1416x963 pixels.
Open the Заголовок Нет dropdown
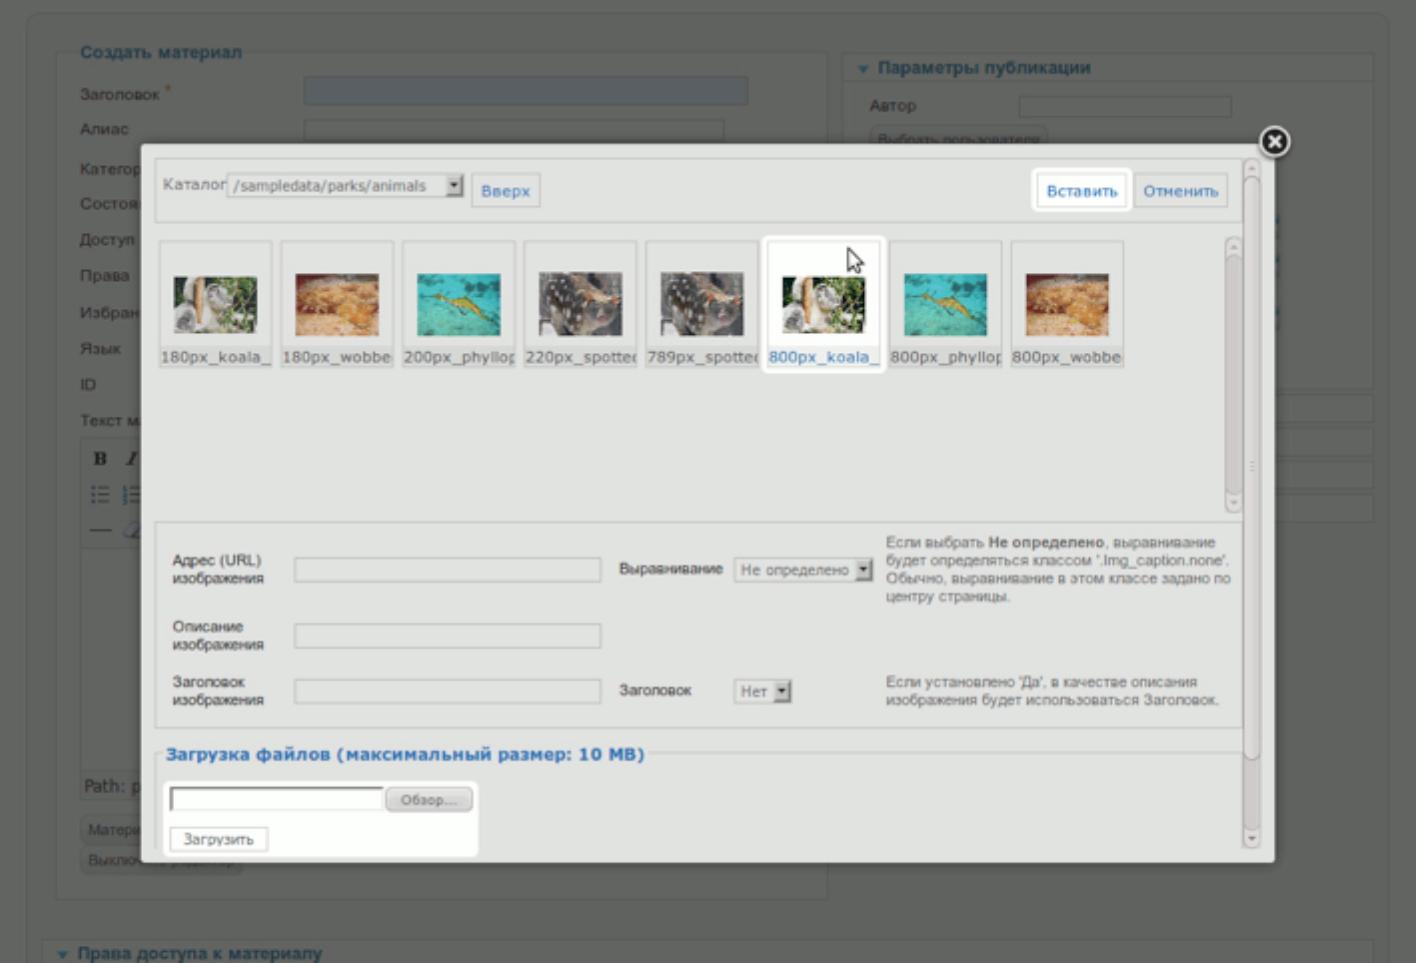pyautogui.click(x=782, y=691)
